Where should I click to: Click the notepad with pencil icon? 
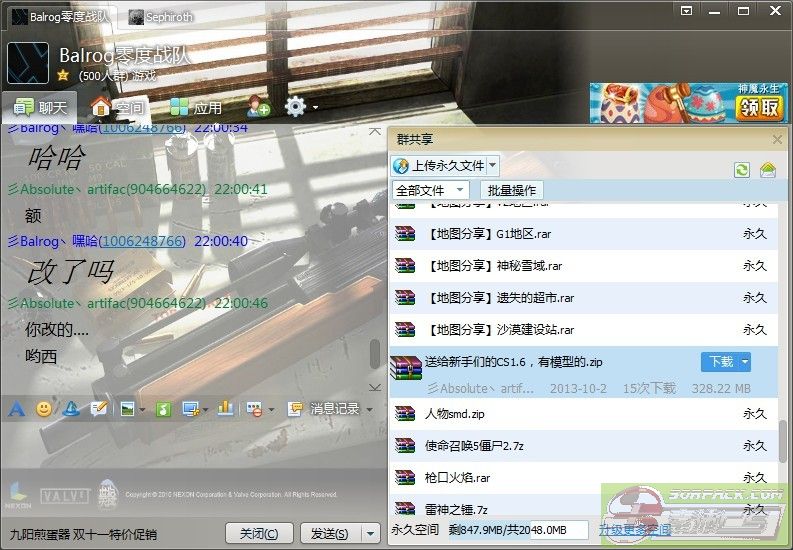coord(99,409)
